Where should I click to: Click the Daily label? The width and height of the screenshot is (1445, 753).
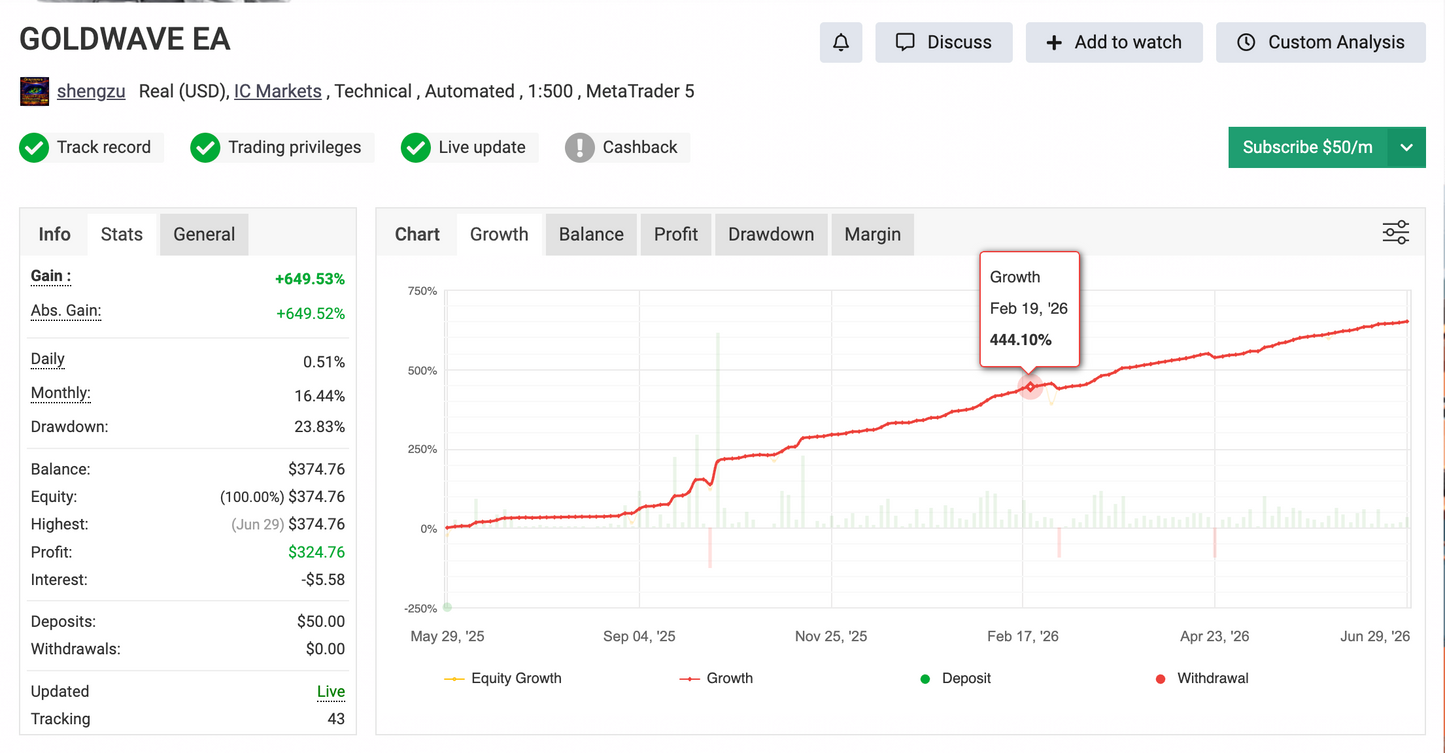pos(48,358)
